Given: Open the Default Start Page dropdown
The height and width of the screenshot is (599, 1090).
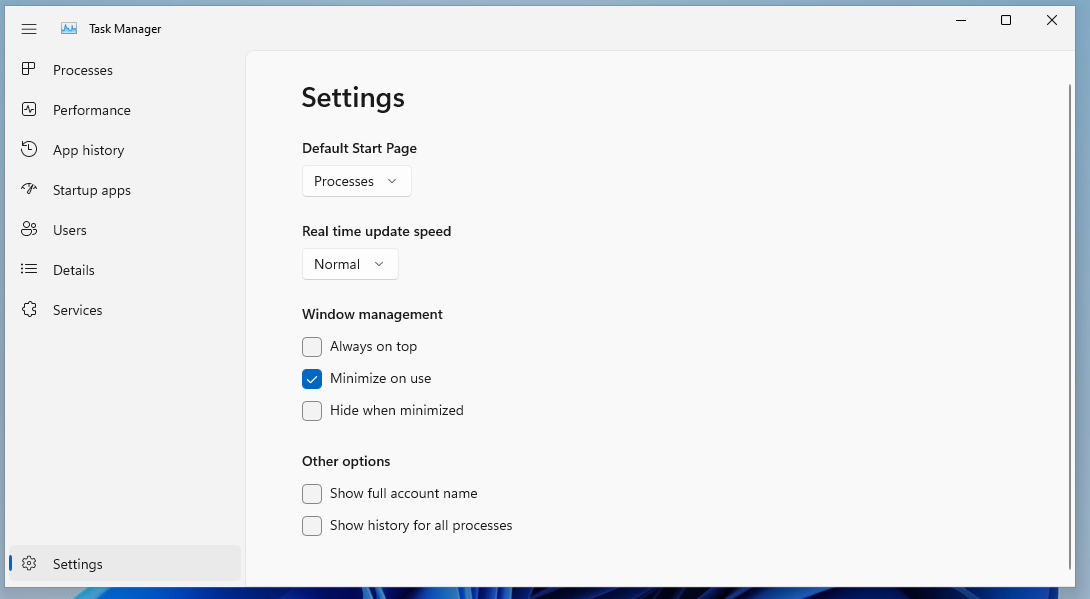Looking at the screenshot, I should pyautogui.click(x=356, y=181).
